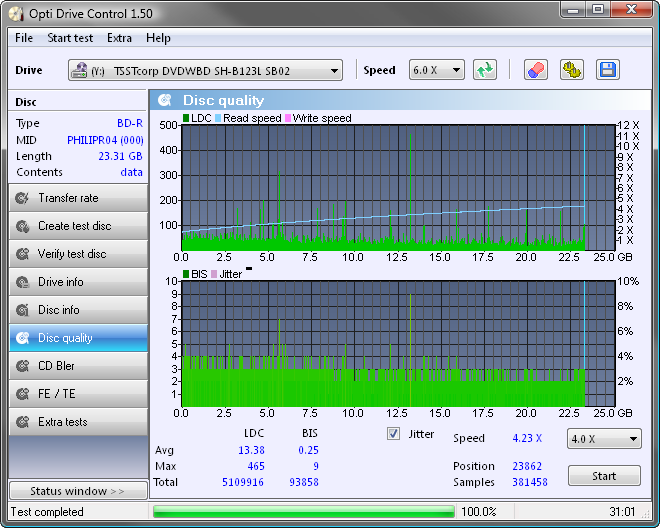Open the Start test menu
Image resolution: width=660 pixels, height=528 pixels.
tap(70, 38)
